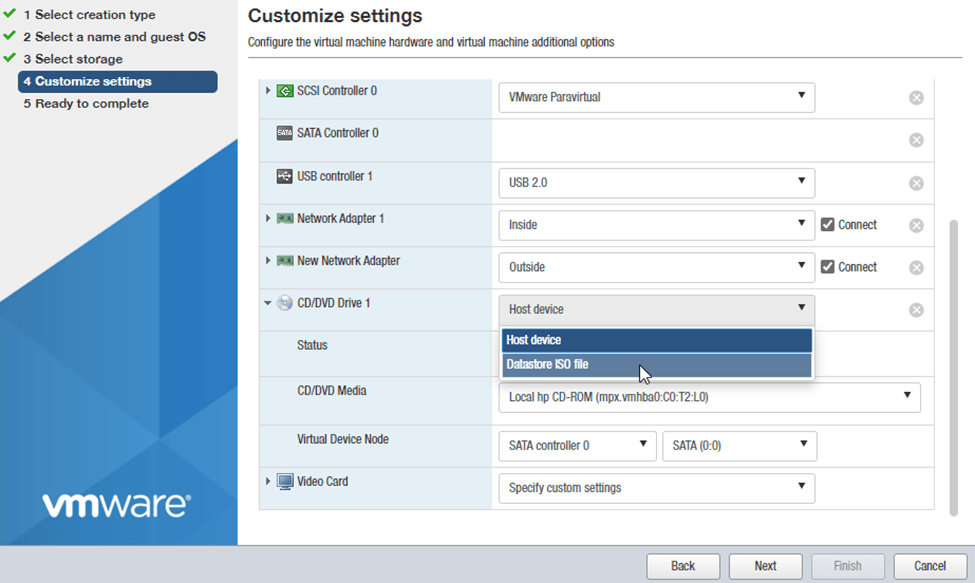Click the CD/DVD Drive 1 disc icon
This screenshot has height=583, width=975.
[285, 303]
